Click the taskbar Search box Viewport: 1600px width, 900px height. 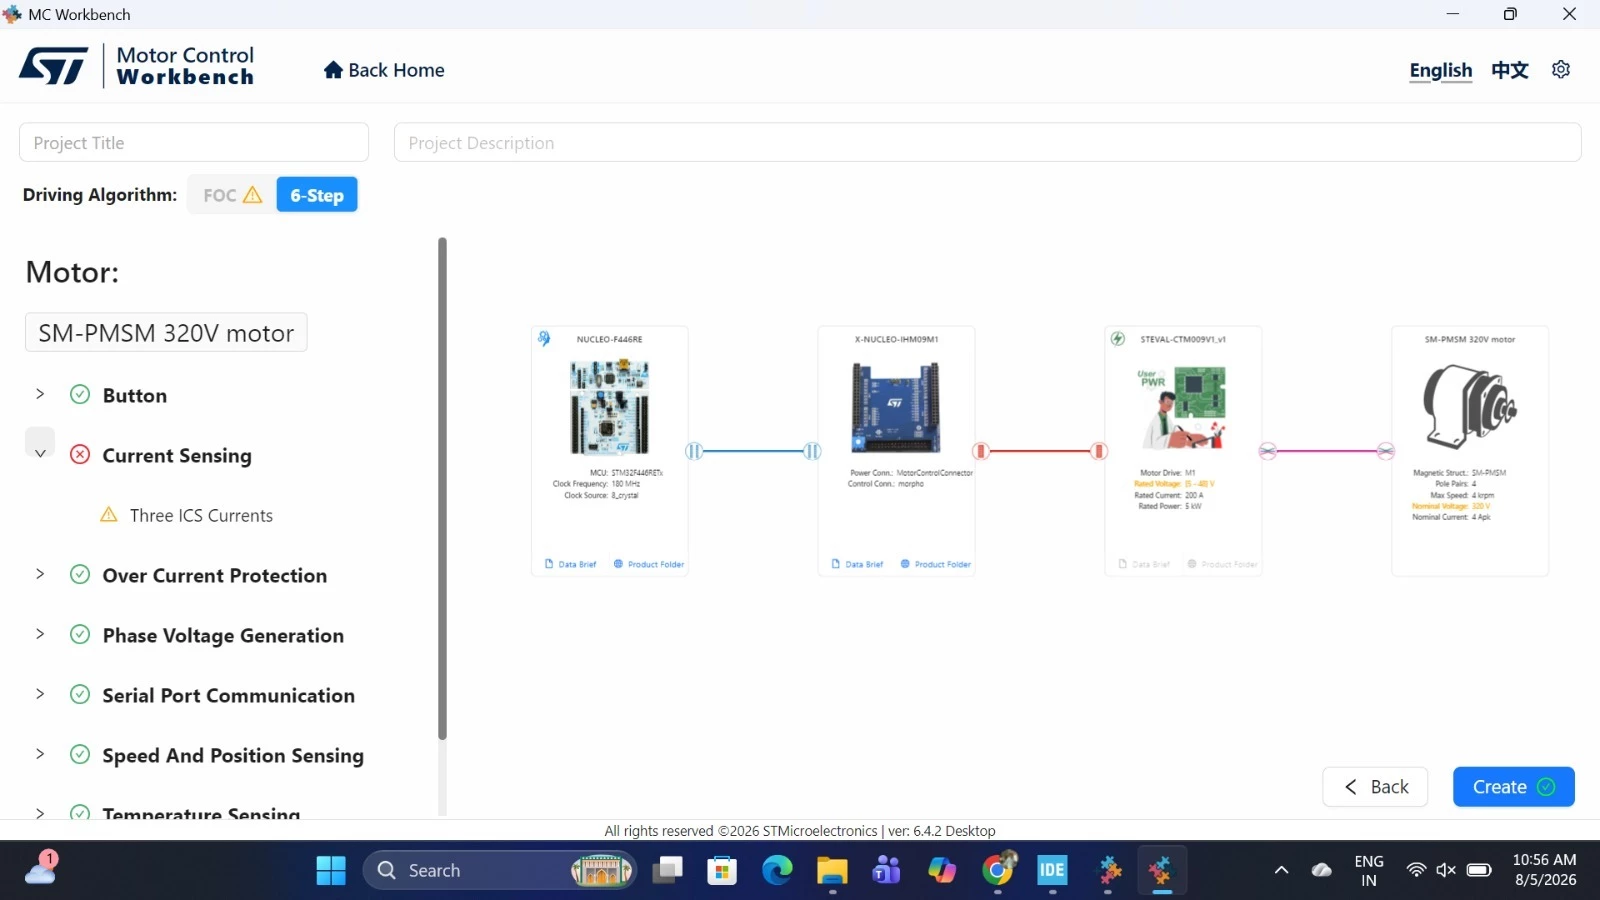coord(500,870)
